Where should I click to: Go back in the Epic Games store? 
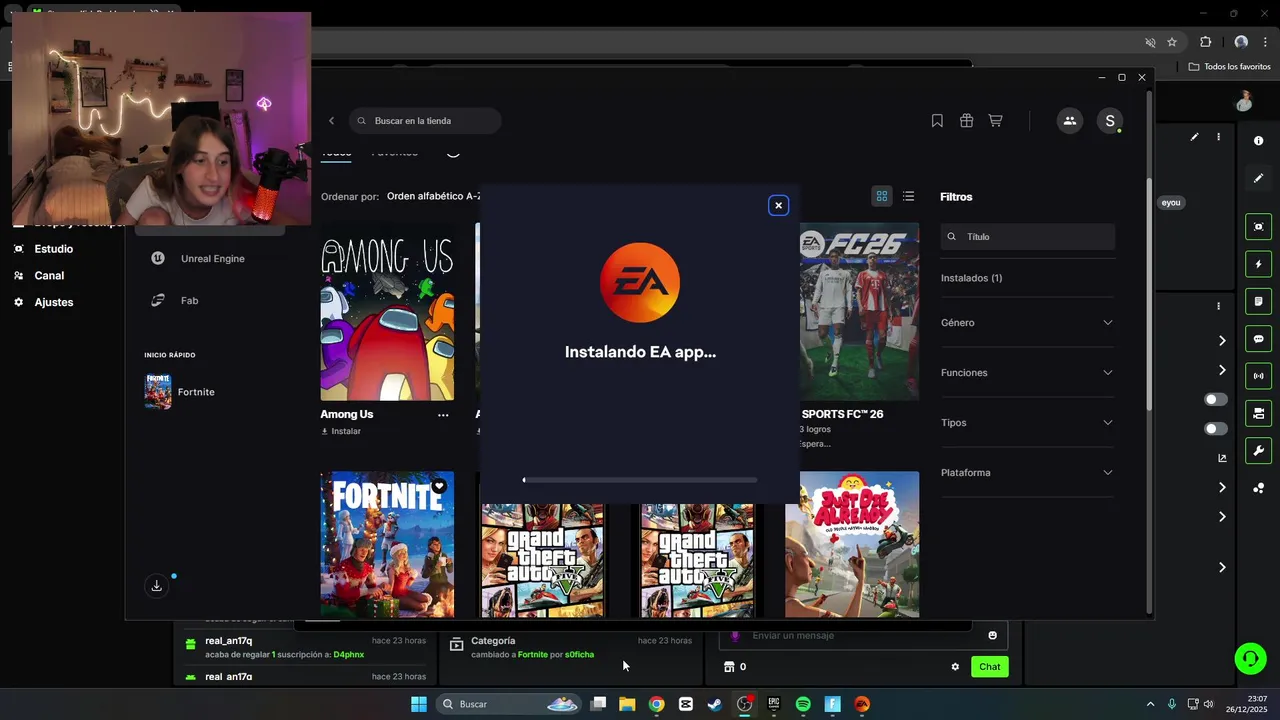coord(332,121)
